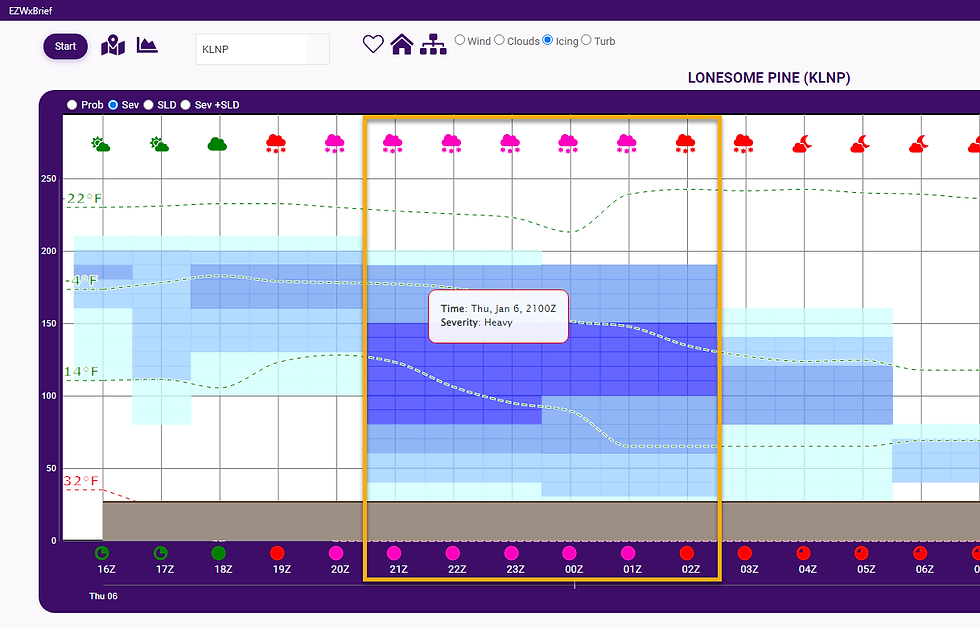Click the -4°F temperature label
Image resolution: width=980 pixels, height=628 pixels.
click(x=83, y=281)
